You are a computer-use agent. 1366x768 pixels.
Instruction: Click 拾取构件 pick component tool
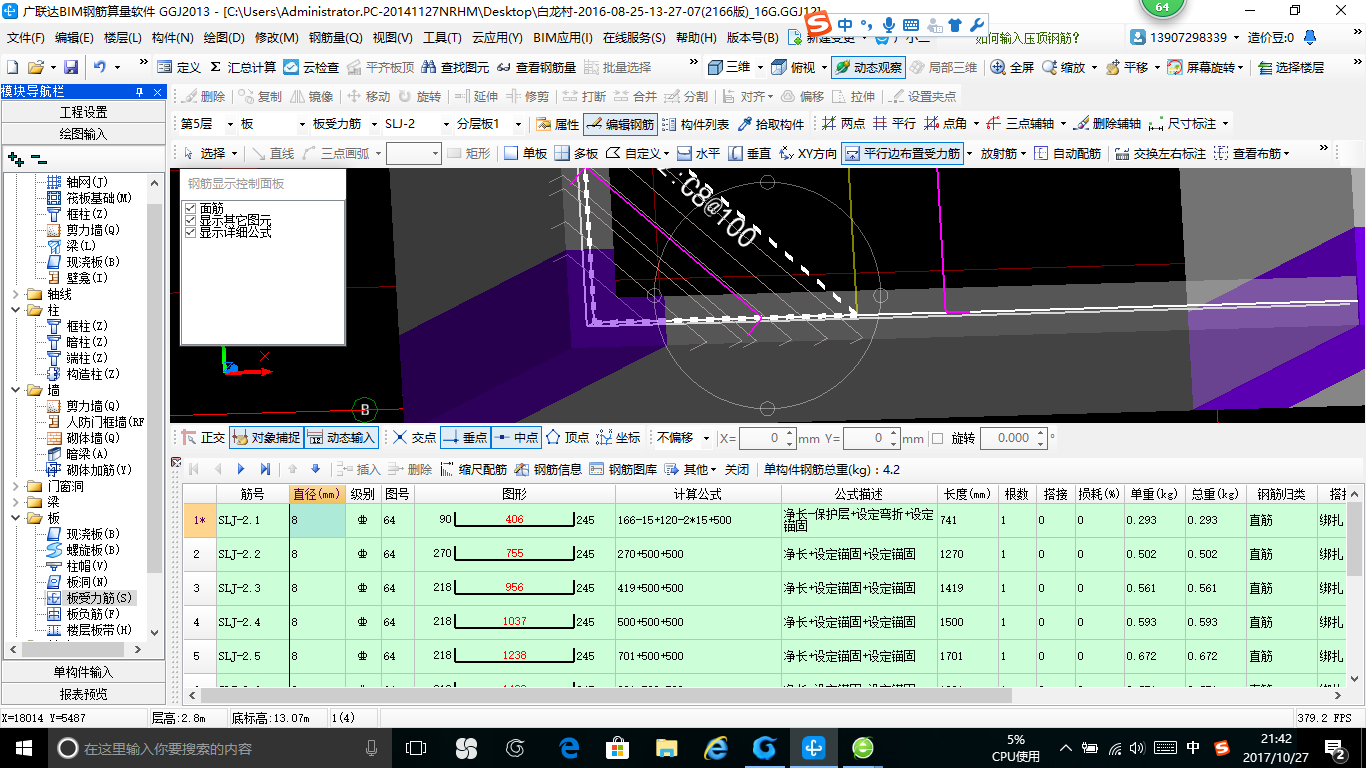(x=771, y=124)
